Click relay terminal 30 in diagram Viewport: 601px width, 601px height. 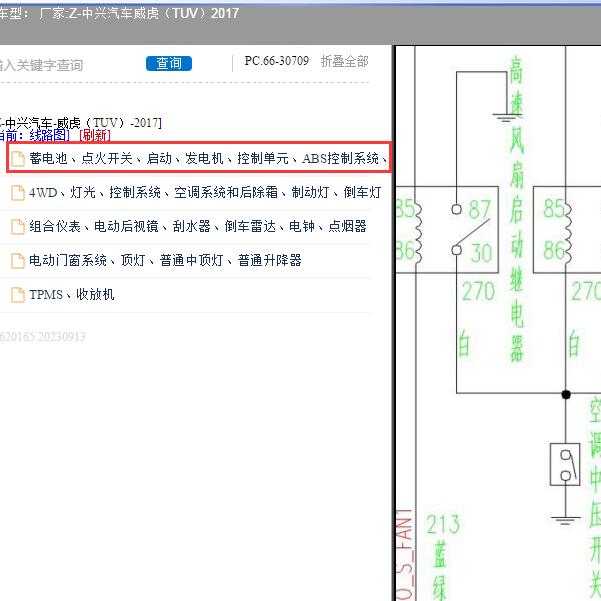click(481, 253)
